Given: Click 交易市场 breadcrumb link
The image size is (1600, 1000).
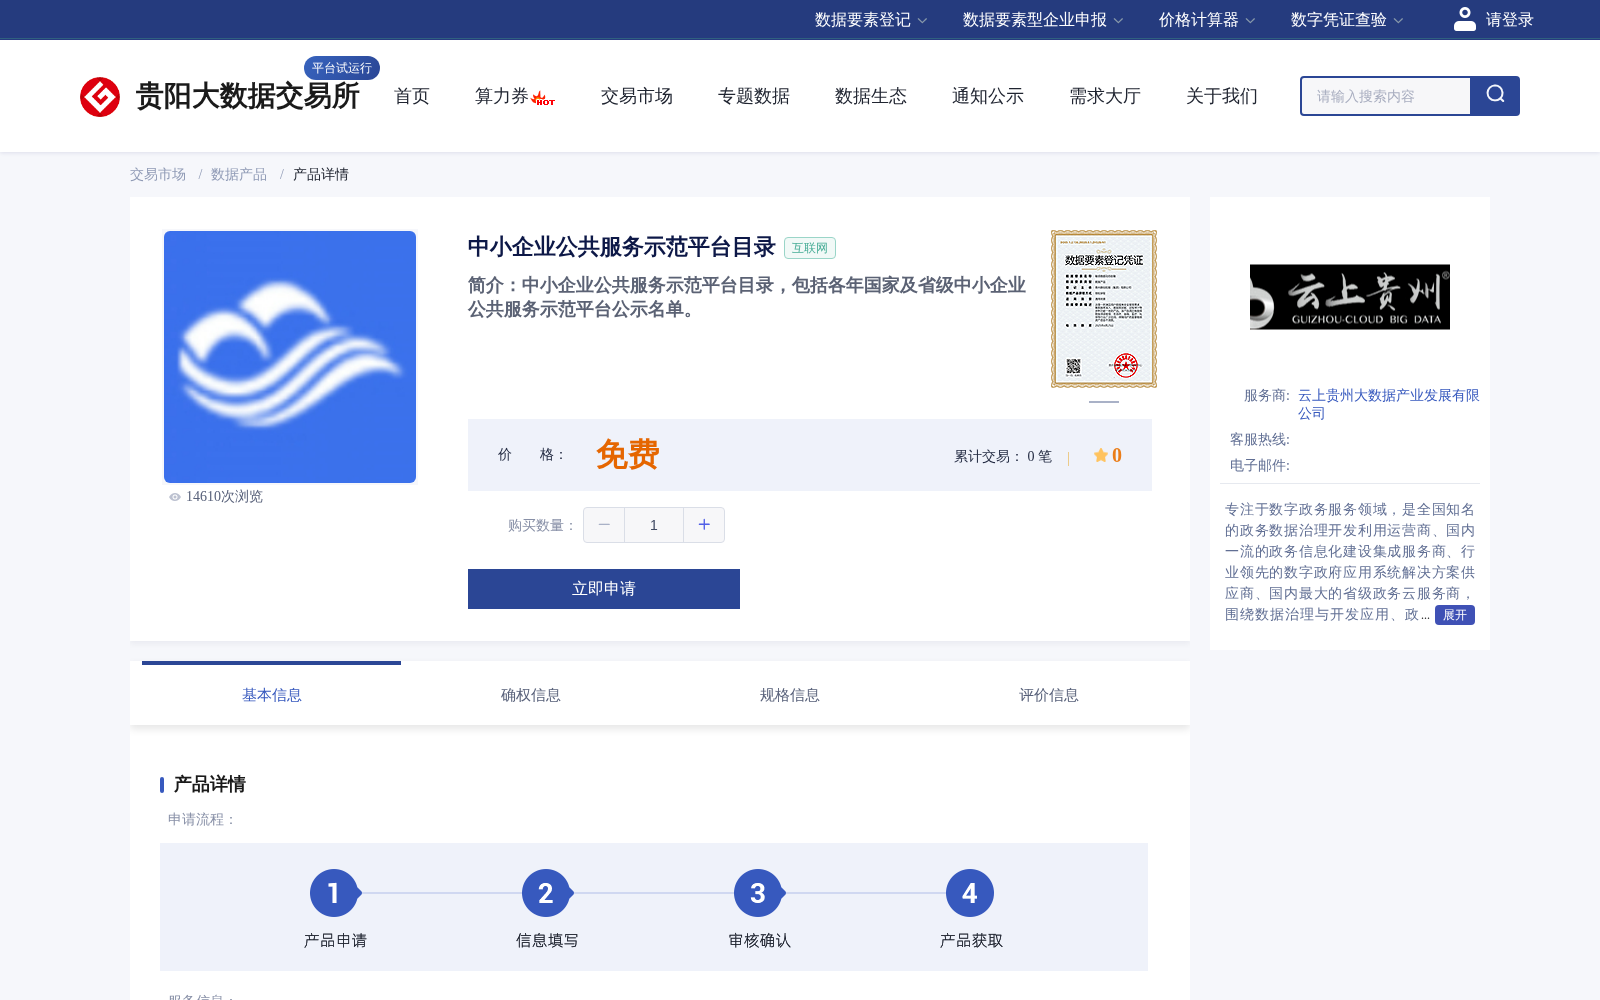Looking at the screenshot, I should (158, 174).
